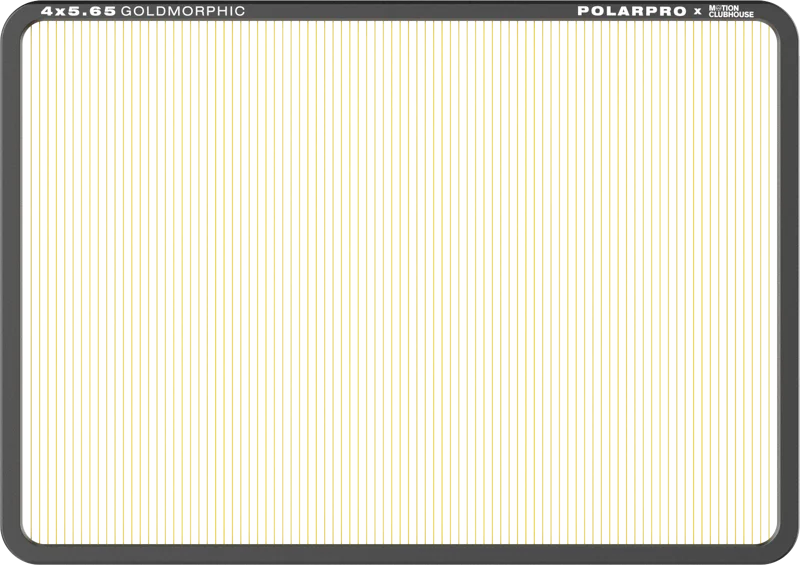Click the x collaboration symbol between logos
The width and height of the screenshot is (800, 565).
tap(697, 12)
